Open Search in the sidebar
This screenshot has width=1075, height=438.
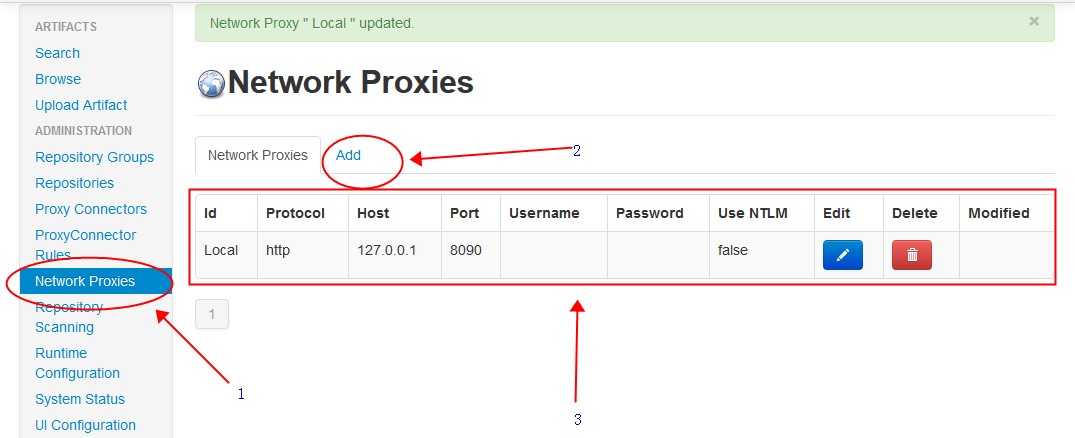click(58, 53)
